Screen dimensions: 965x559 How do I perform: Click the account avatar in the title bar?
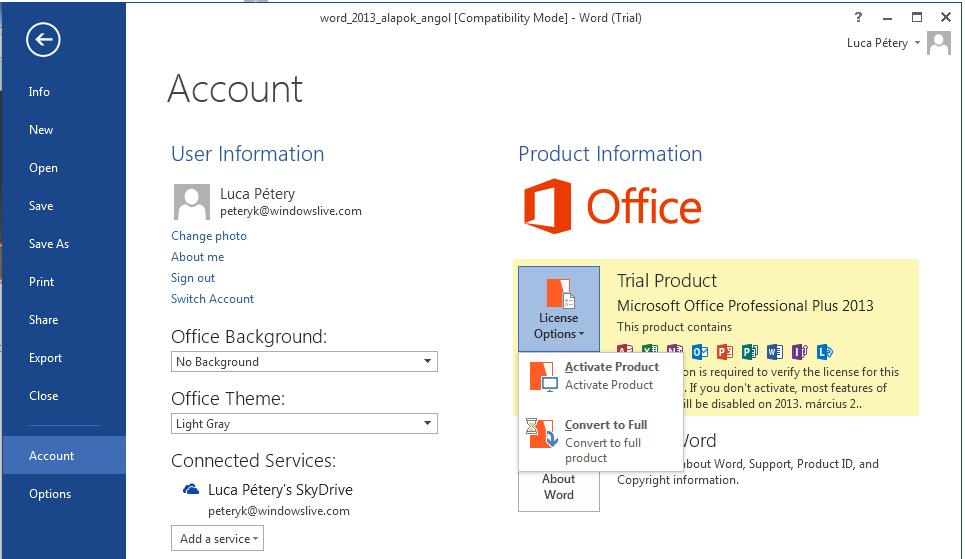(x=939, y=43)
